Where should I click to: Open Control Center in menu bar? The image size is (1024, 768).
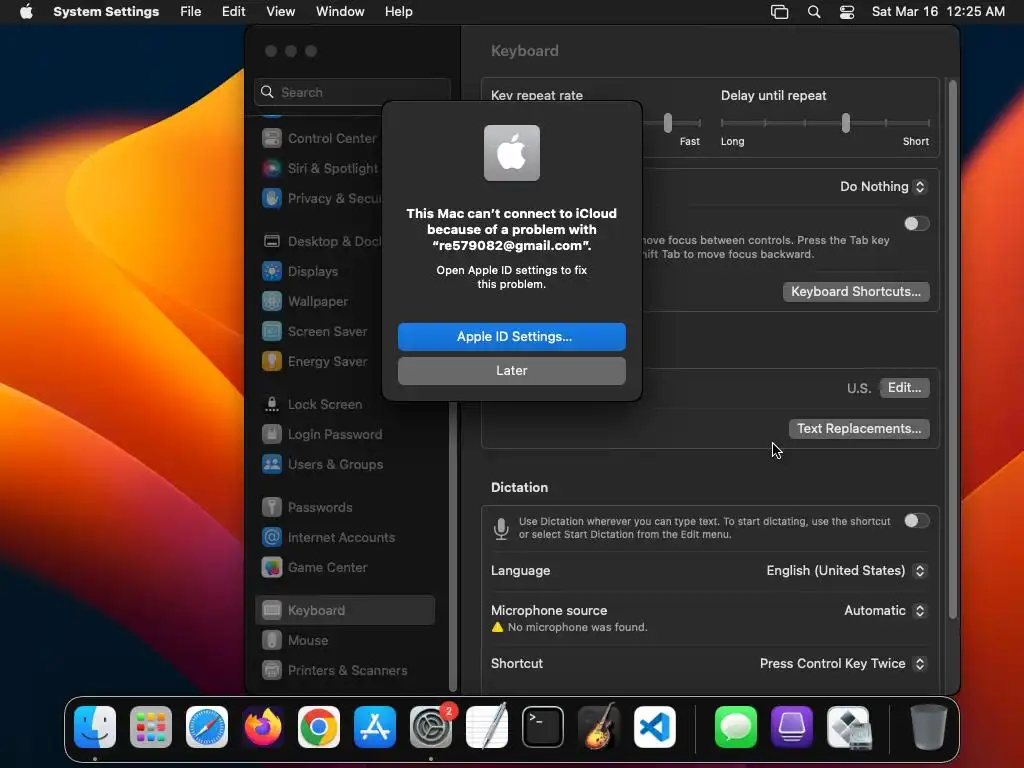point(847,12)
